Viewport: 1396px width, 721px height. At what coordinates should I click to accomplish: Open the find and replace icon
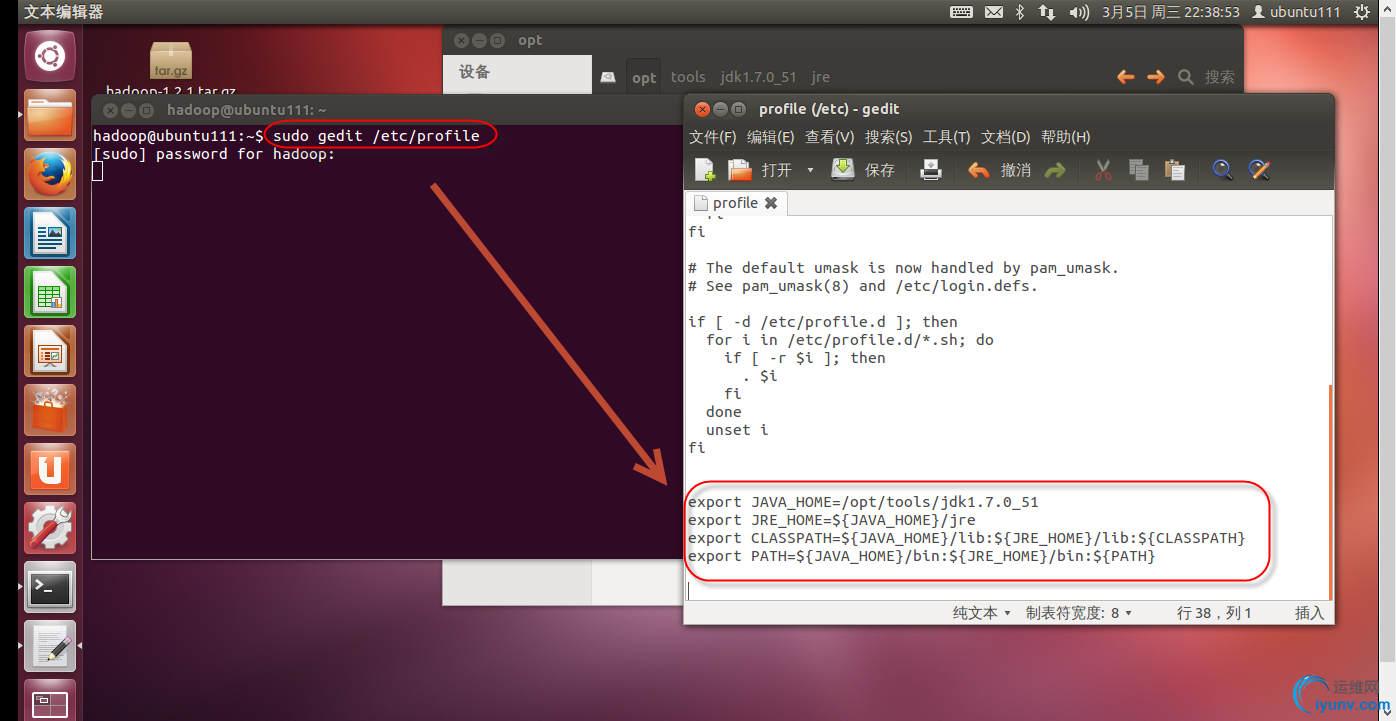pyautogui.click(x=1259, y=170)
